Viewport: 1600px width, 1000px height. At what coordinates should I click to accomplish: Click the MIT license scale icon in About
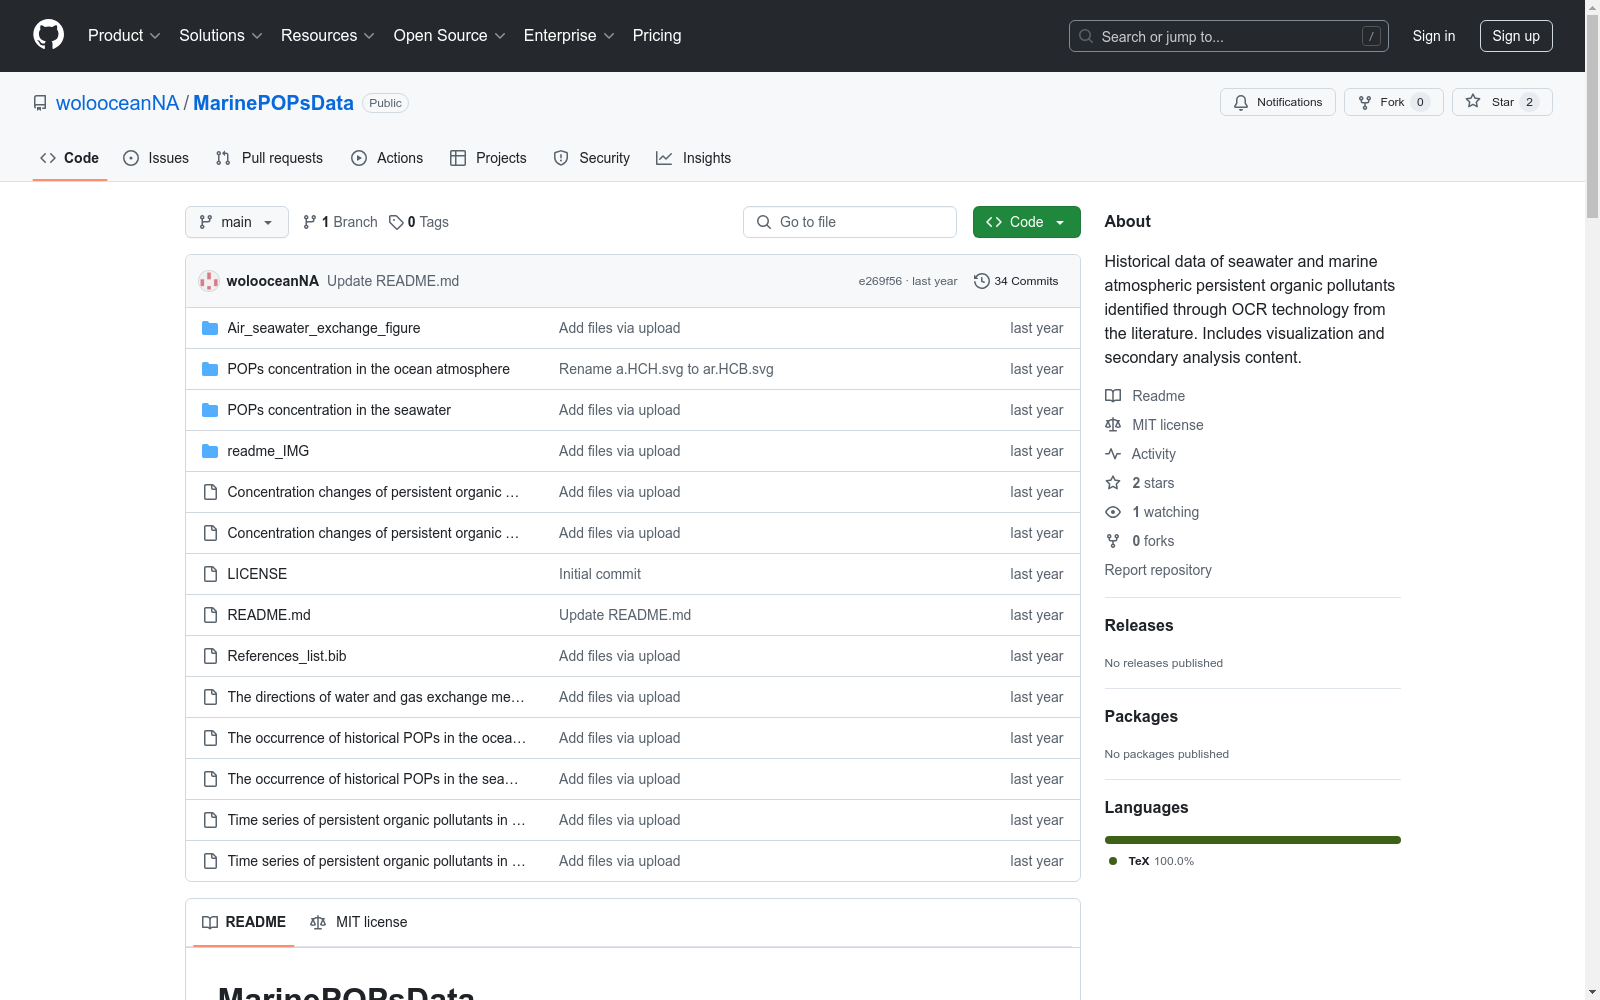pos(1113,425)
